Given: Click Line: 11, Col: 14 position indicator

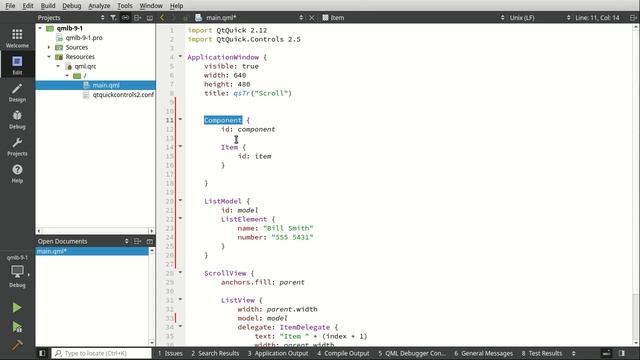Looking at the screenshot, I should [598, 18].
